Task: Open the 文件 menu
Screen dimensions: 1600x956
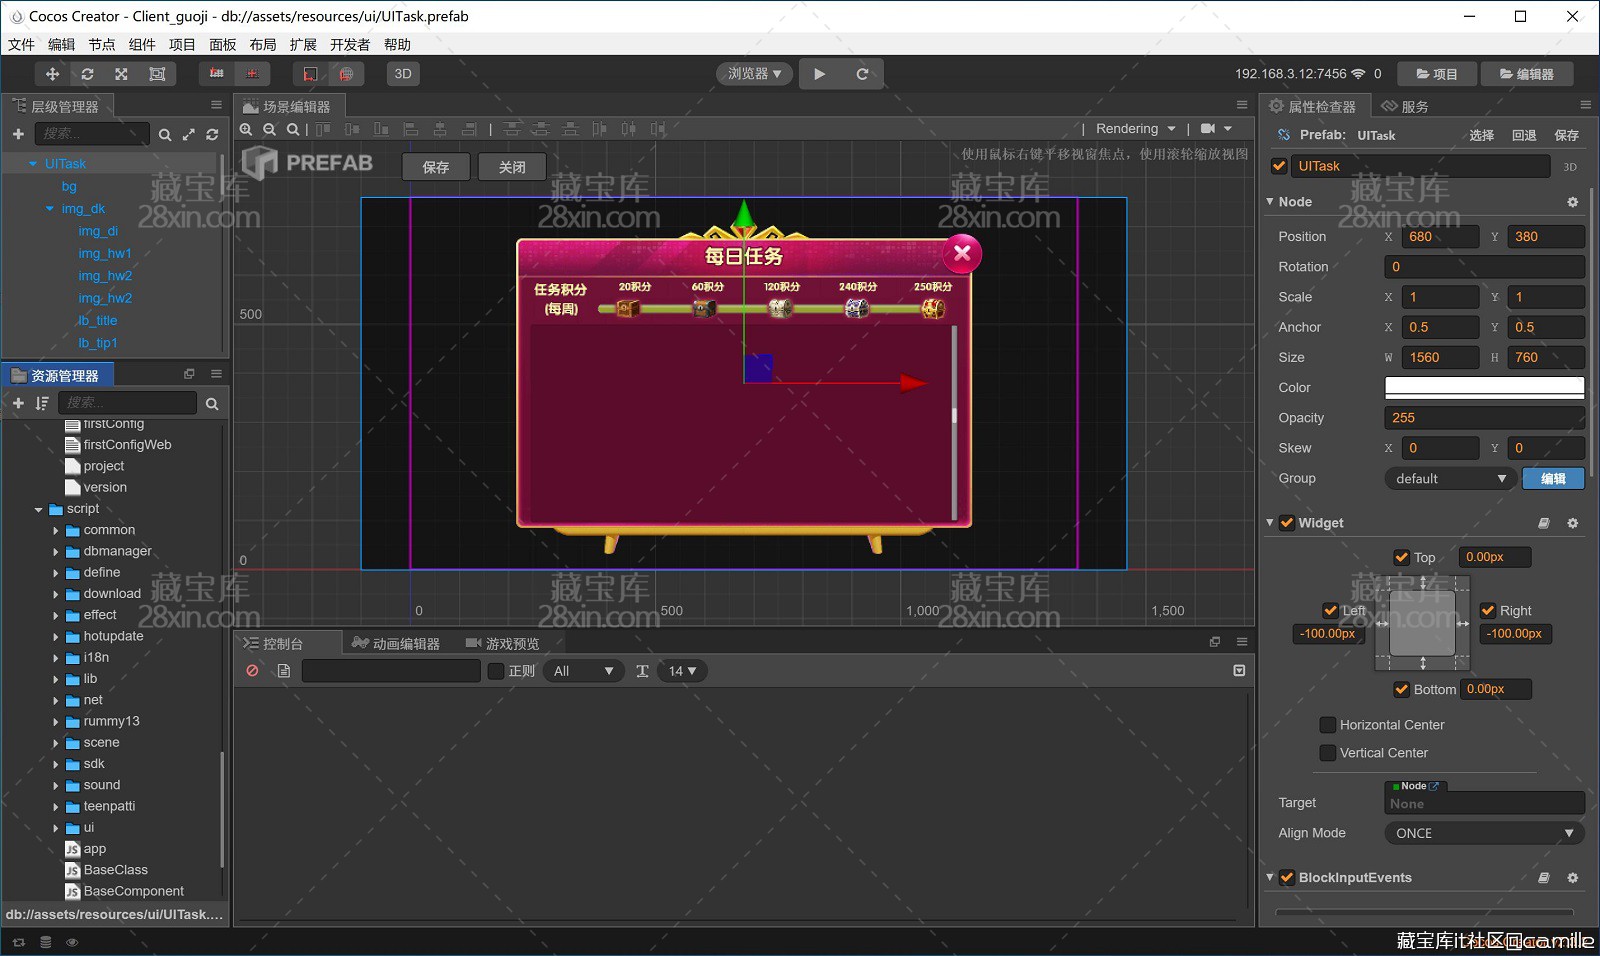Action: (x=21, y=45)
